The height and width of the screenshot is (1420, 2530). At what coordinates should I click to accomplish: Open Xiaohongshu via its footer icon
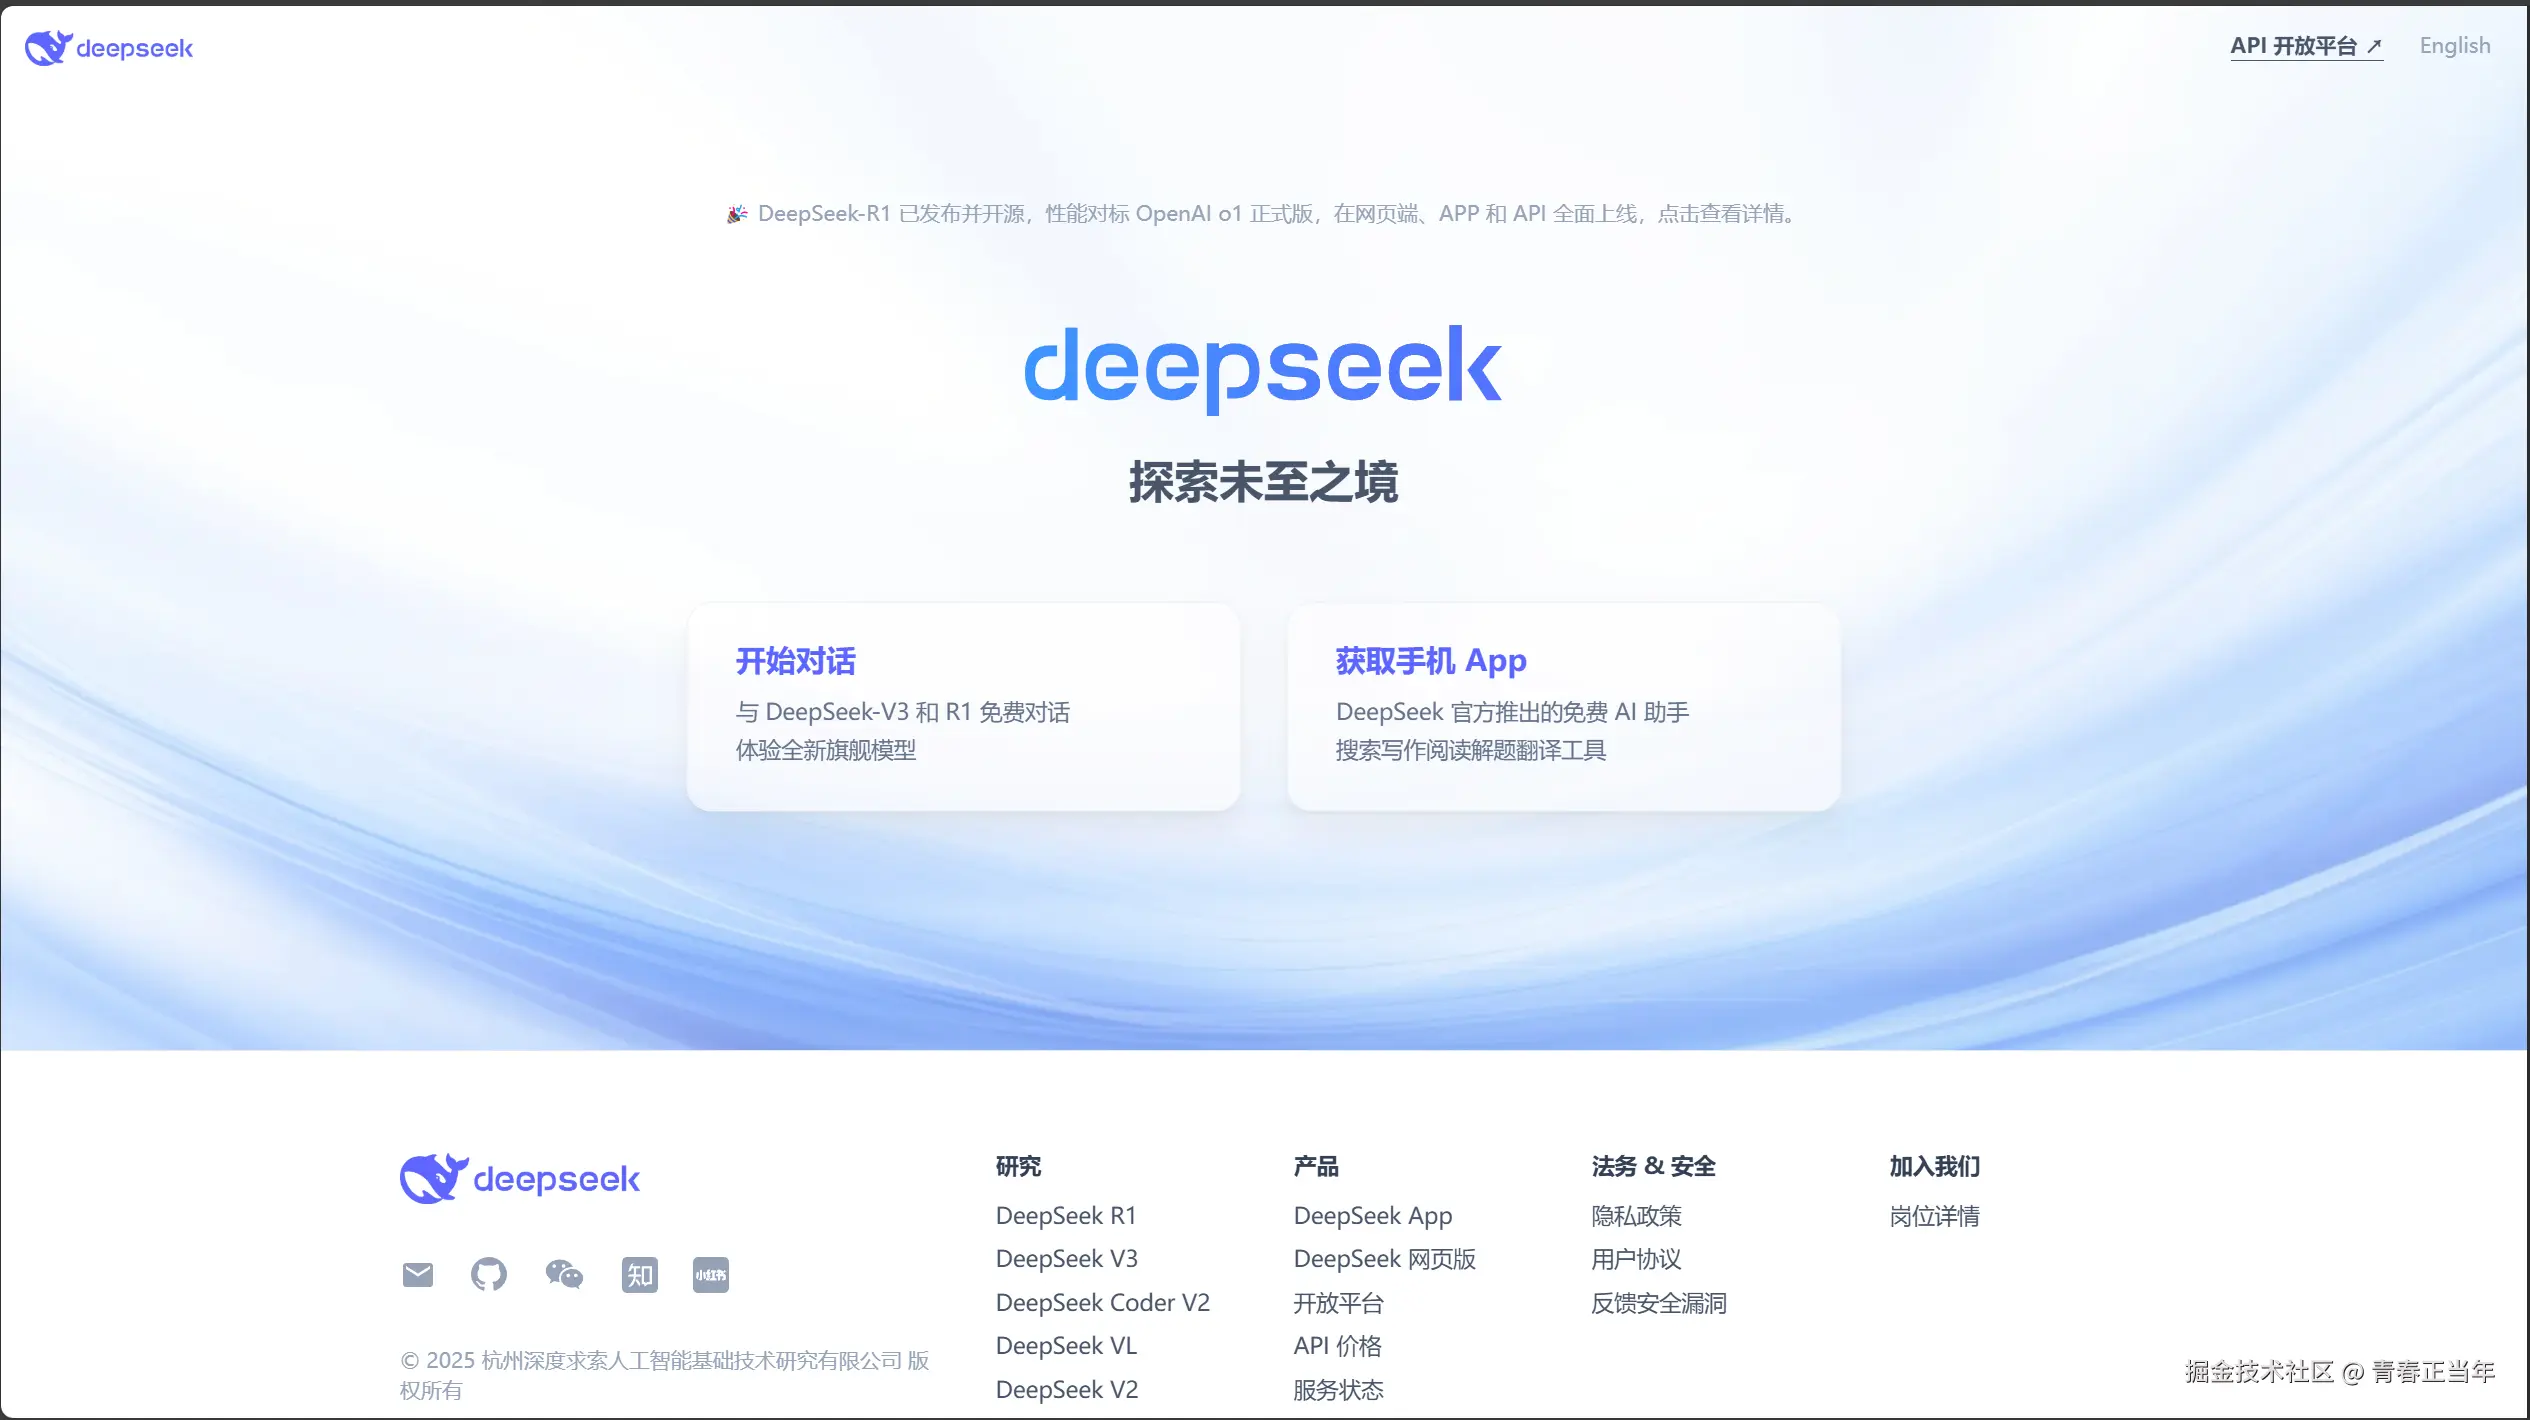710,1274
